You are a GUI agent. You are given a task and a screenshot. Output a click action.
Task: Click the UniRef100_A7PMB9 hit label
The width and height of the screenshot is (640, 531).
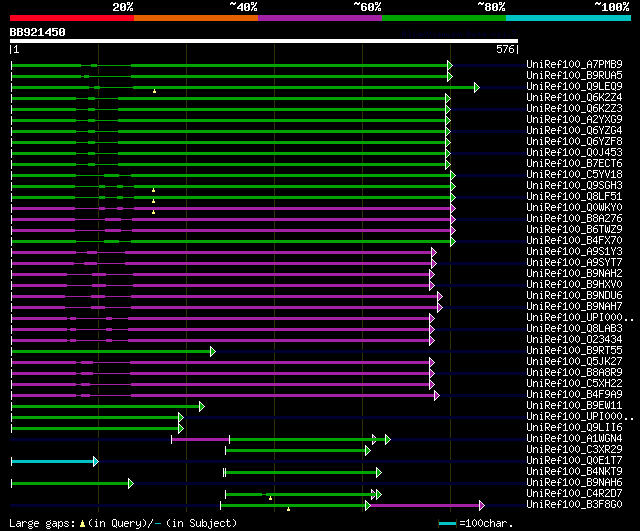click(x=574, y=64)
